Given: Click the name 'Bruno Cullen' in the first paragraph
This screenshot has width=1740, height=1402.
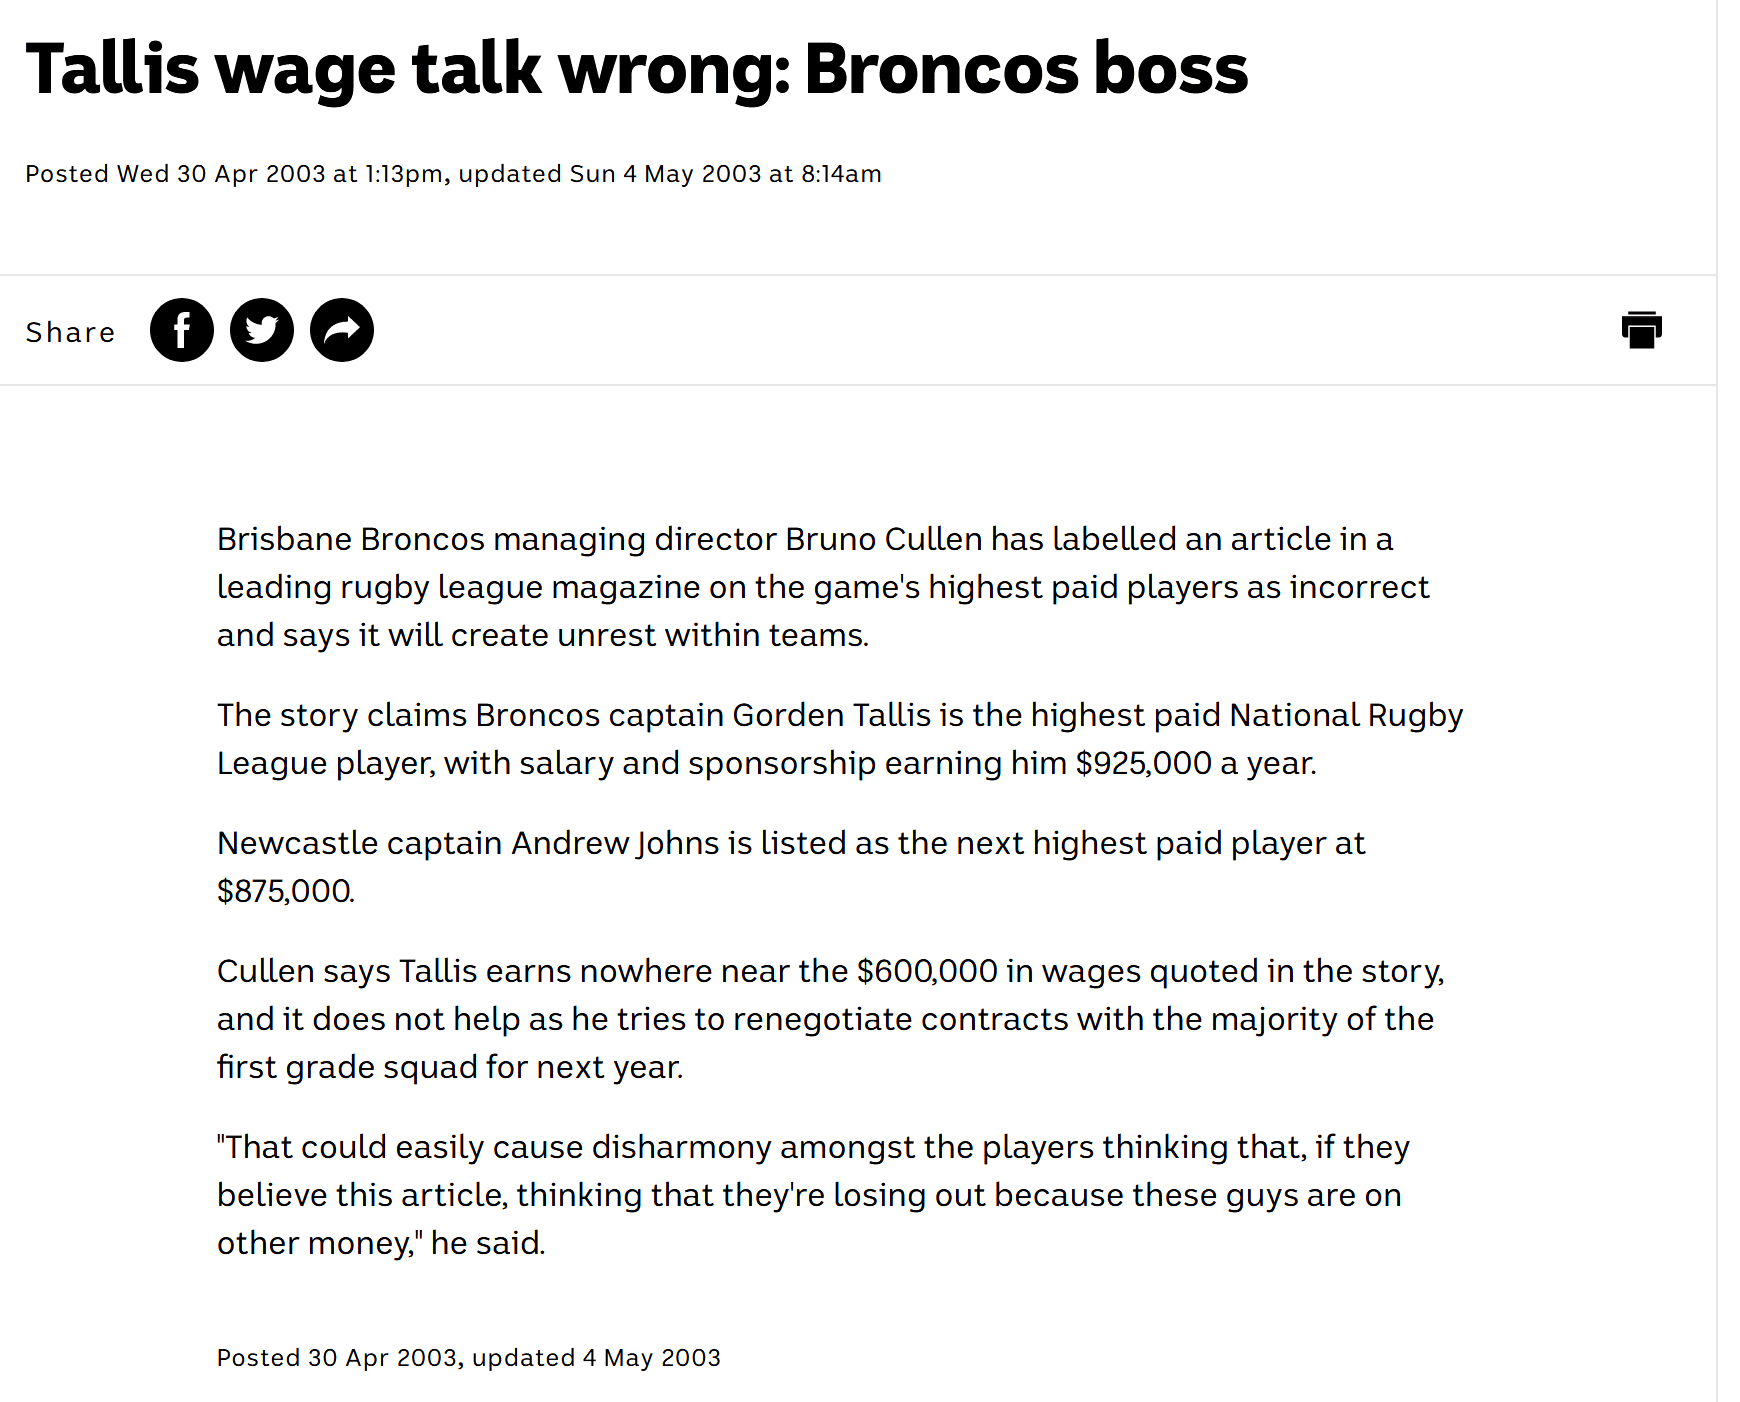Looking at the screenshot, I should [884, 539].
